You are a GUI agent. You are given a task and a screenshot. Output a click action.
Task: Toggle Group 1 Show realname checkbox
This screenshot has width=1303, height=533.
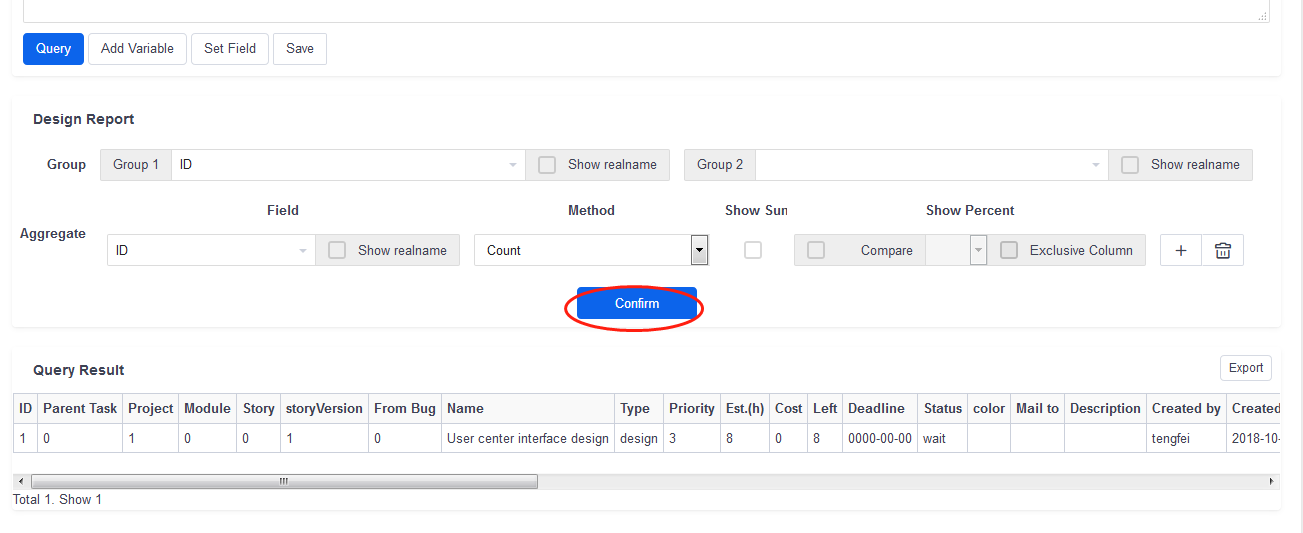click(547, 165)
